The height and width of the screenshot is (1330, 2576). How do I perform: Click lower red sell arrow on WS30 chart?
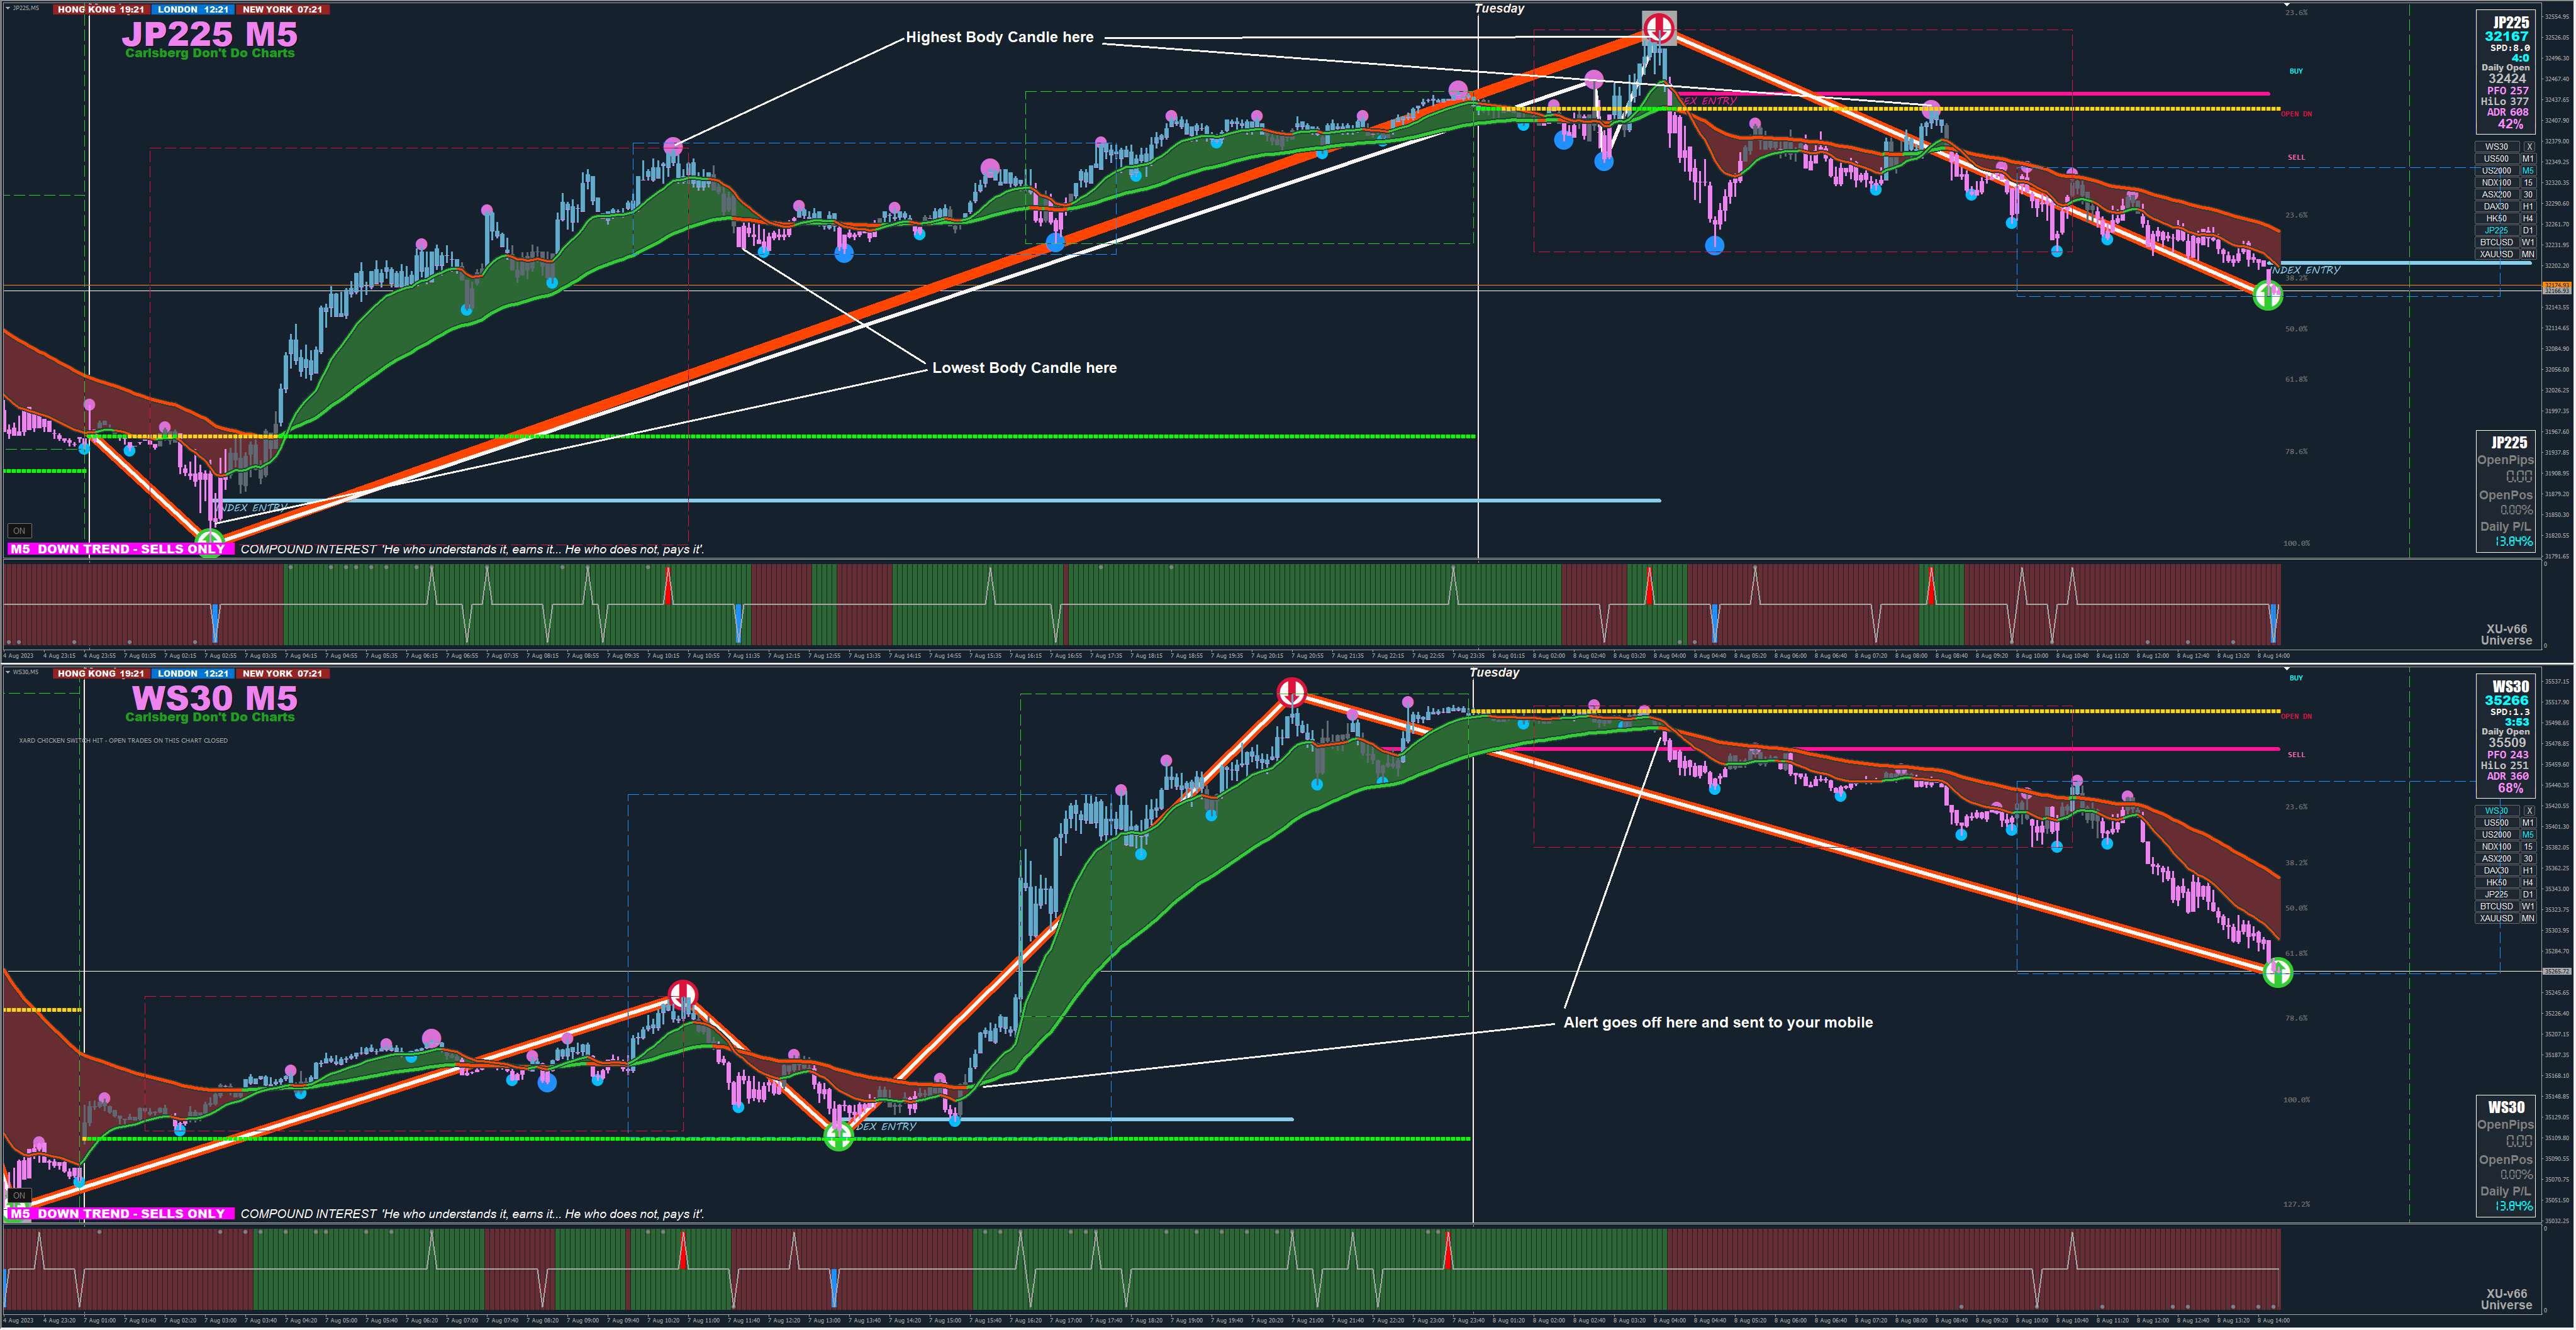(x=682, y=994)
